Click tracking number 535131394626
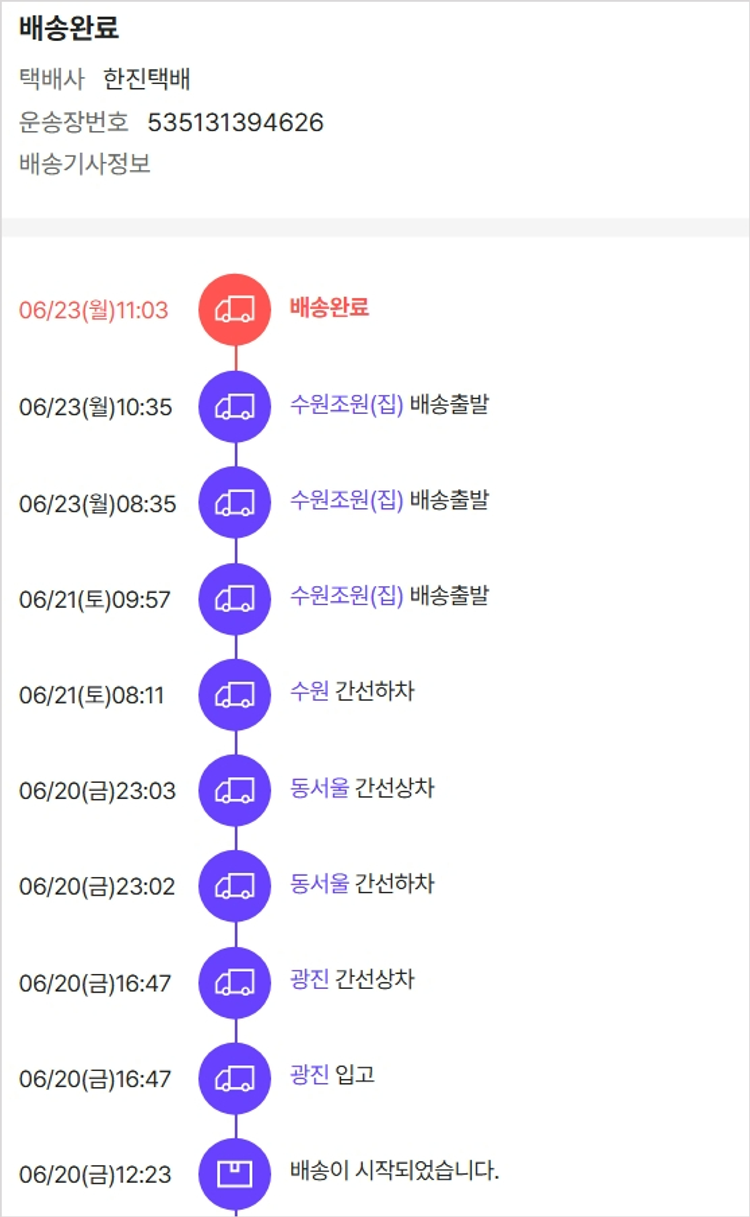750x1217 pixels. tap(236, 122)
